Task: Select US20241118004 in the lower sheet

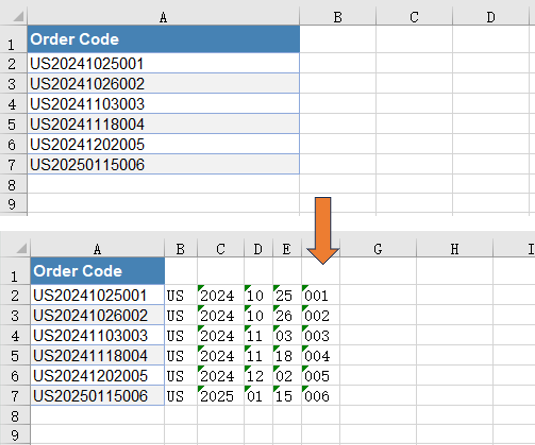Action: (x=98, y=355)
